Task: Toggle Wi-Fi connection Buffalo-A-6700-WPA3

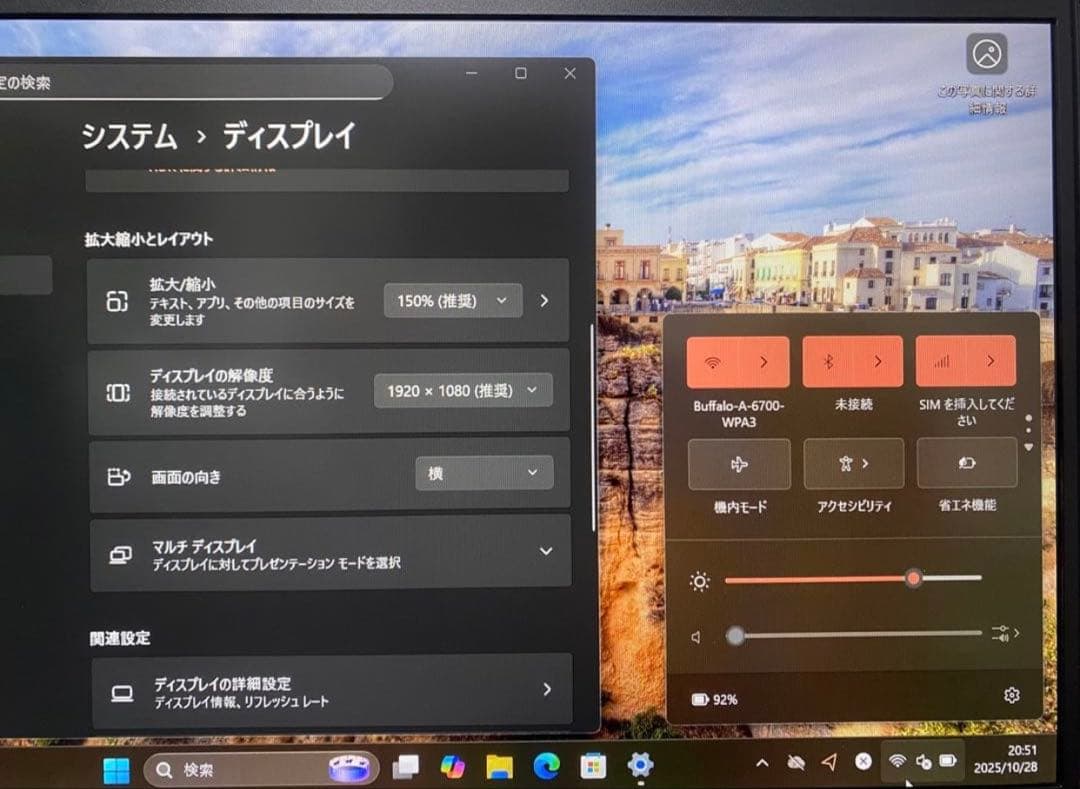Action: pyautogui.click(x=712, y=361)
